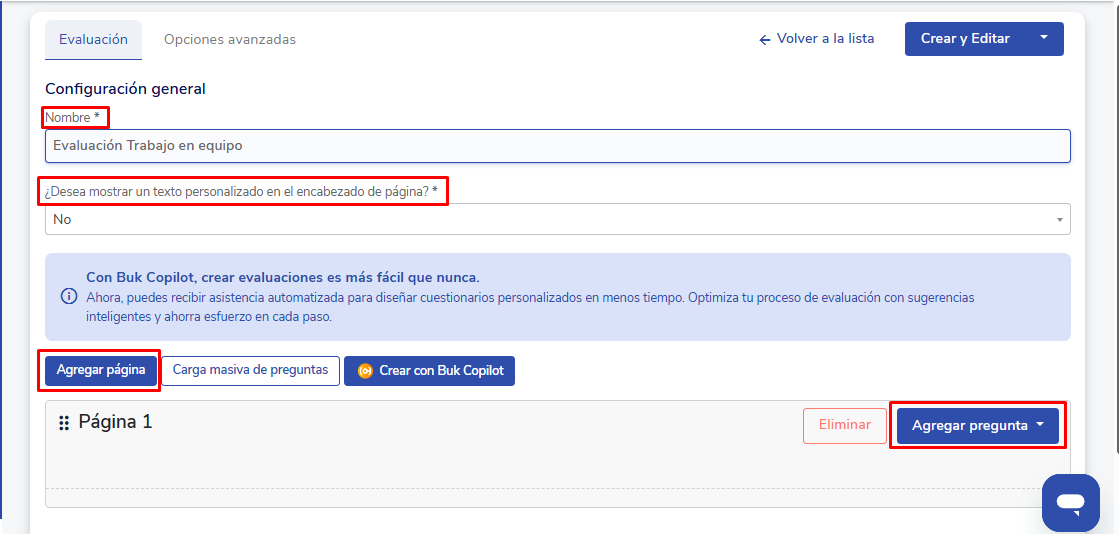Image resolution: width=1119 pixels, height=534 pixels.
Task: Focus the Nombre text input field
Action: pyautogui.click(x=557, y=146)
